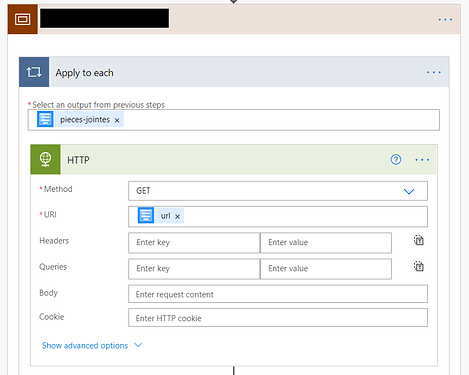Click the Headers Enter value field
The height and width of the screenshot is (375, 469).
point(326,243)
